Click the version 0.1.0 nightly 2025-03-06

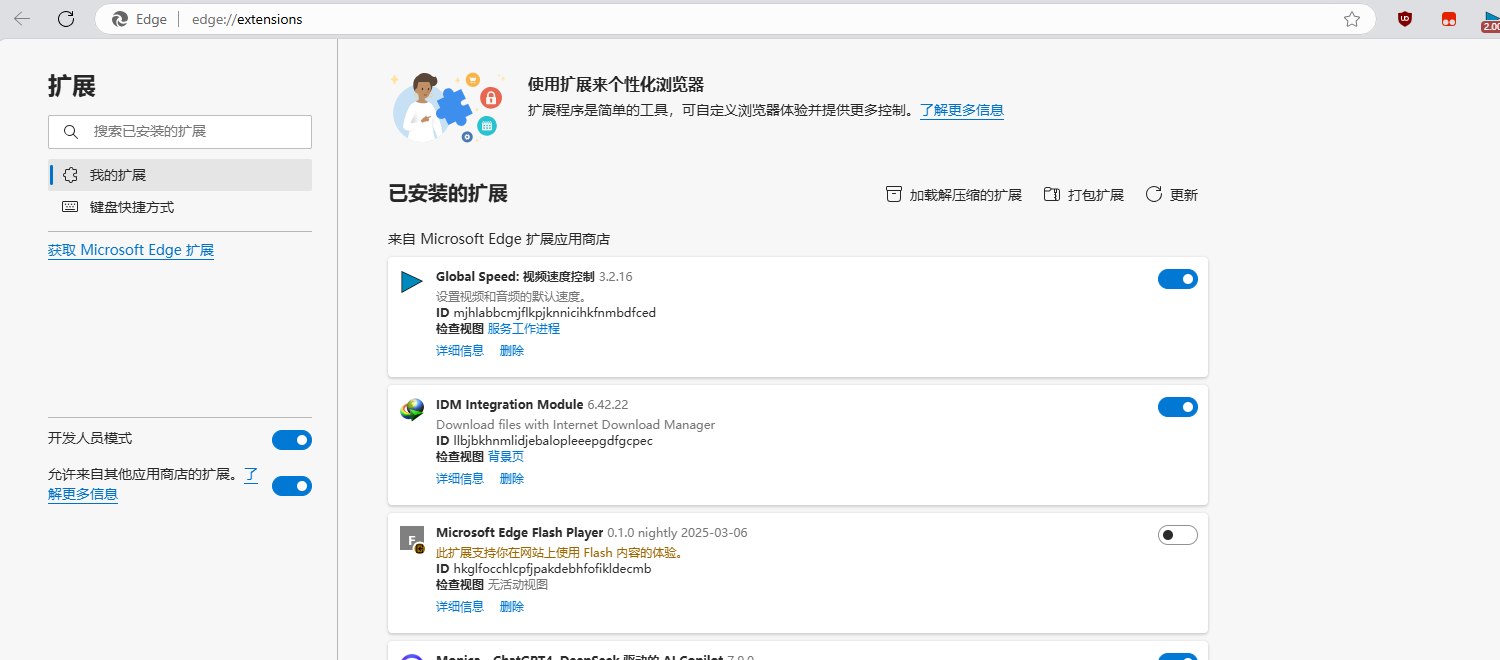[x=678, y=532]
